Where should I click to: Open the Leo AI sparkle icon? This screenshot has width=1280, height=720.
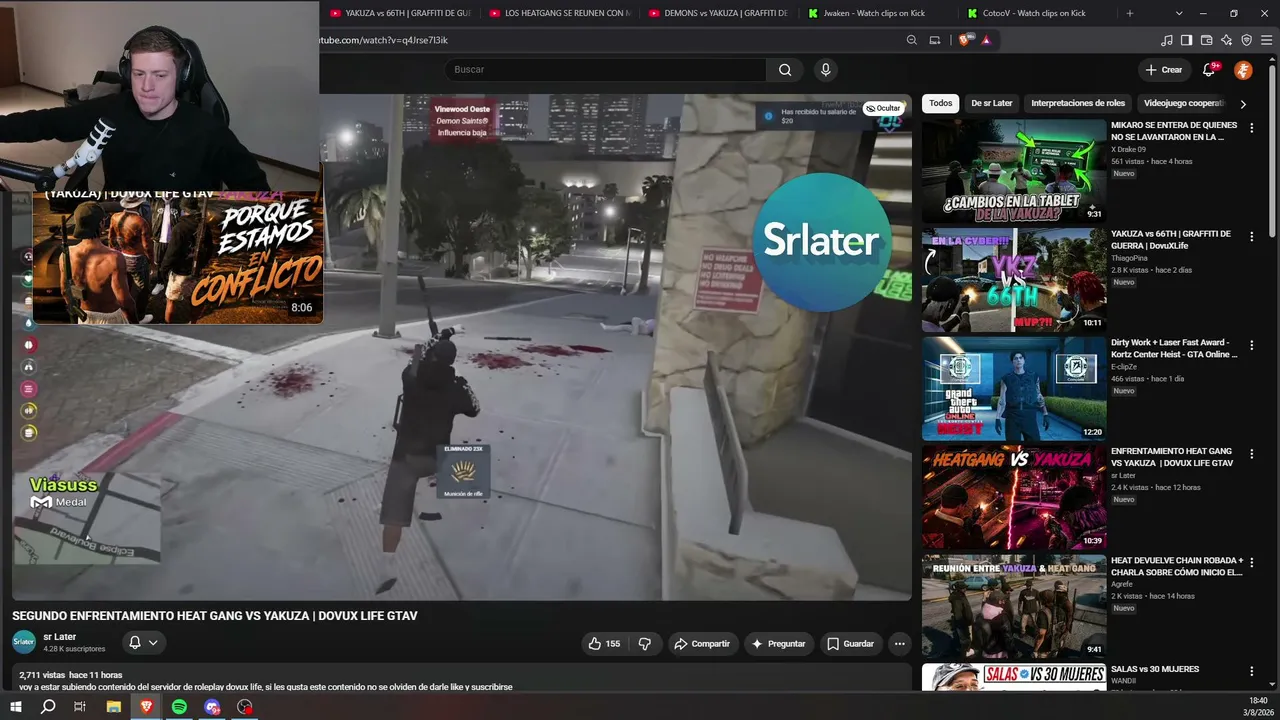pos(1226,40)
